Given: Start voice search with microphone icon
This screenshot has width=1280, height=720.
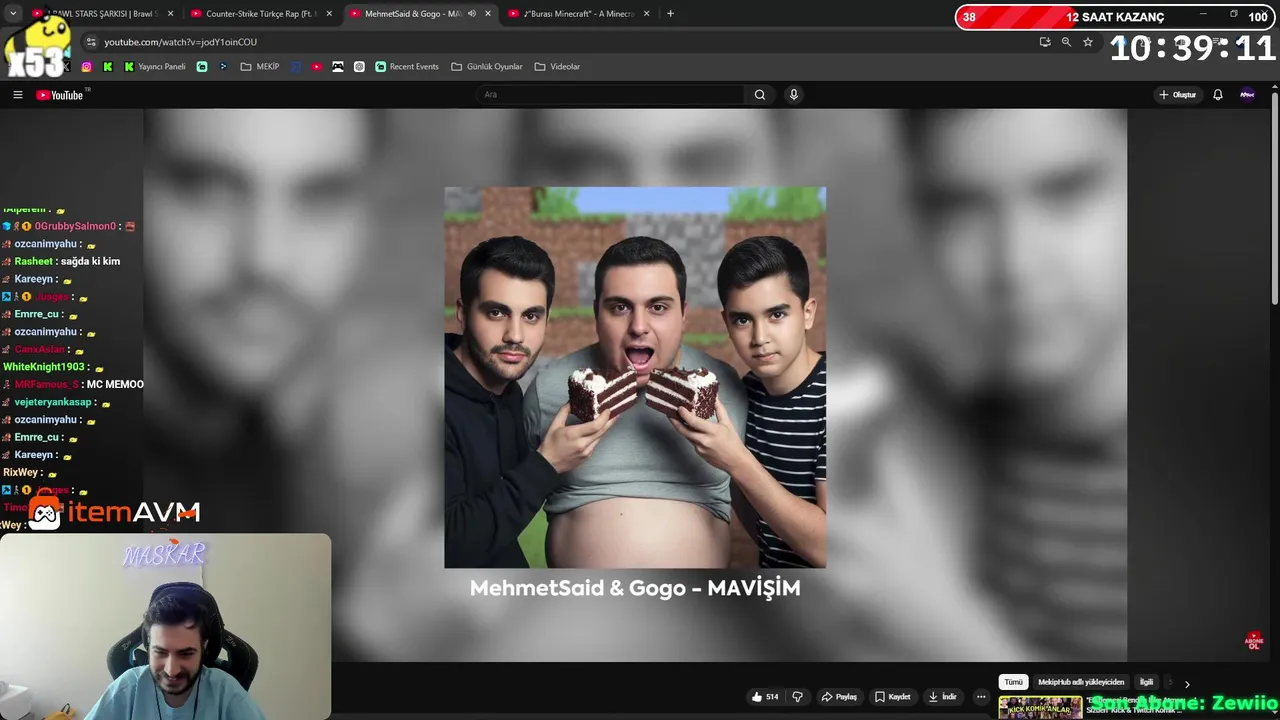Looking at the screenshot, I should [x=794, y=95].
